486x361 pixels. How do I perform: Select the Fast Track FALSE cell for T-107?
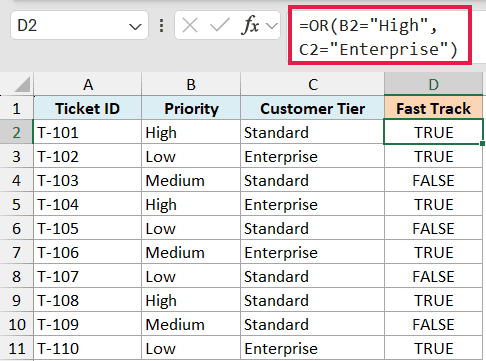click(x=433, y=276)
